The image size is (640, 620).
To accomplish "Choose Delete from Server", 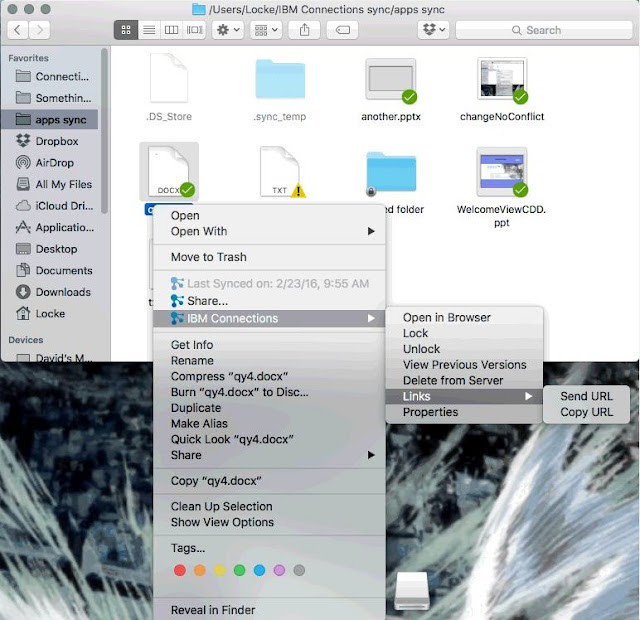I will click(x=464, y=381).
